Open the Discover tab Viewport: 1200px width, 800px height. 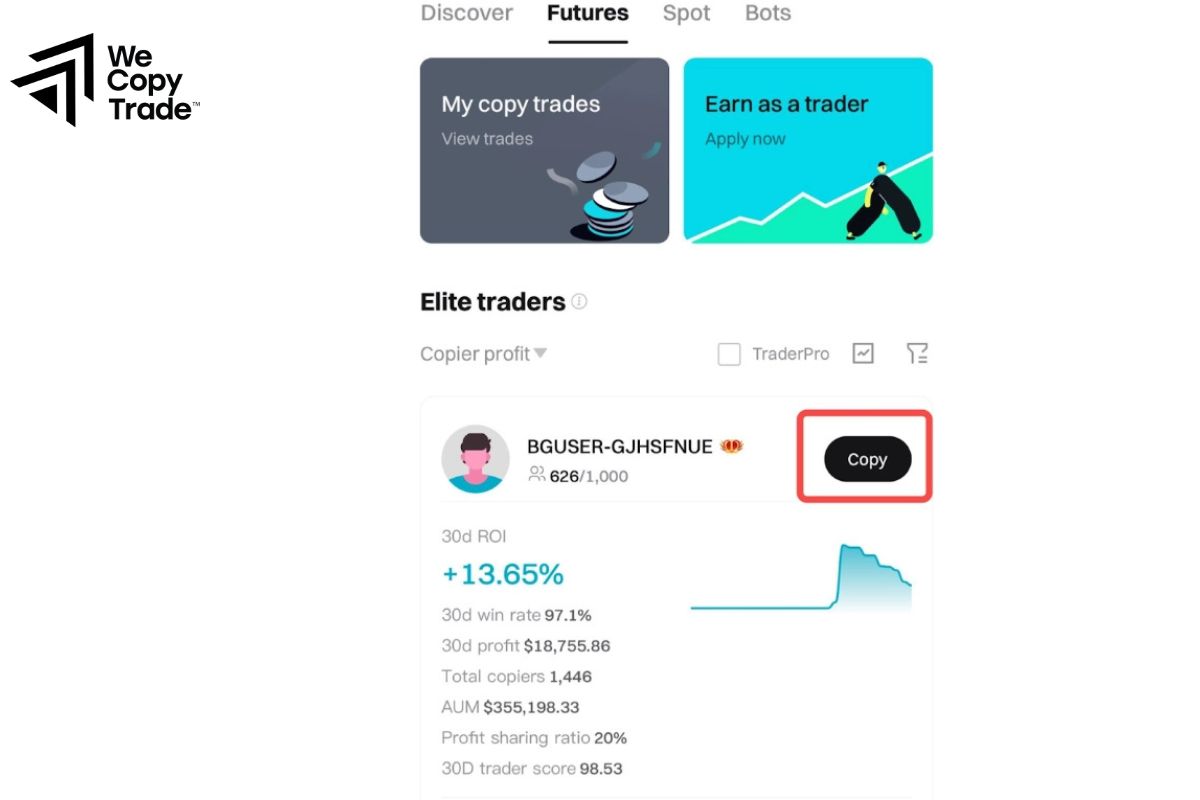466,13
